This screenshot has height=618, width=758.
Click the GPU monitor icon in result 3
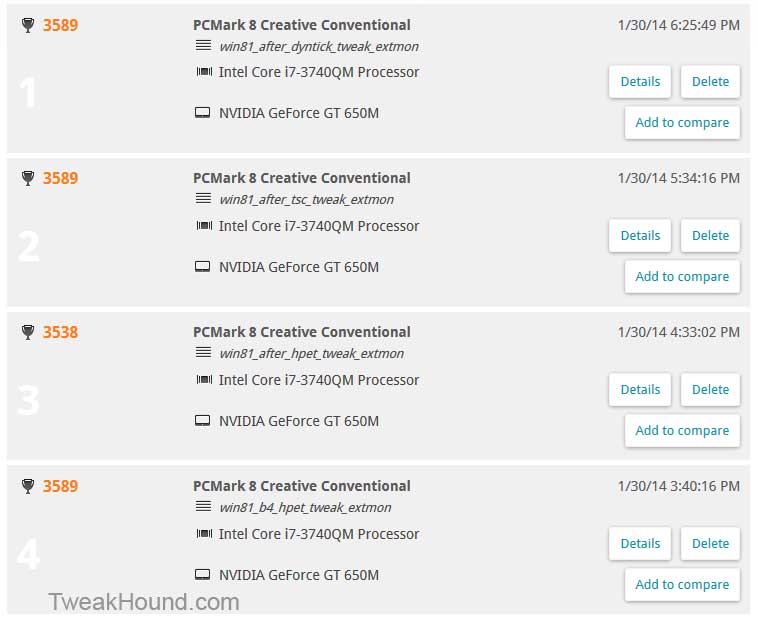click(202, 421)
